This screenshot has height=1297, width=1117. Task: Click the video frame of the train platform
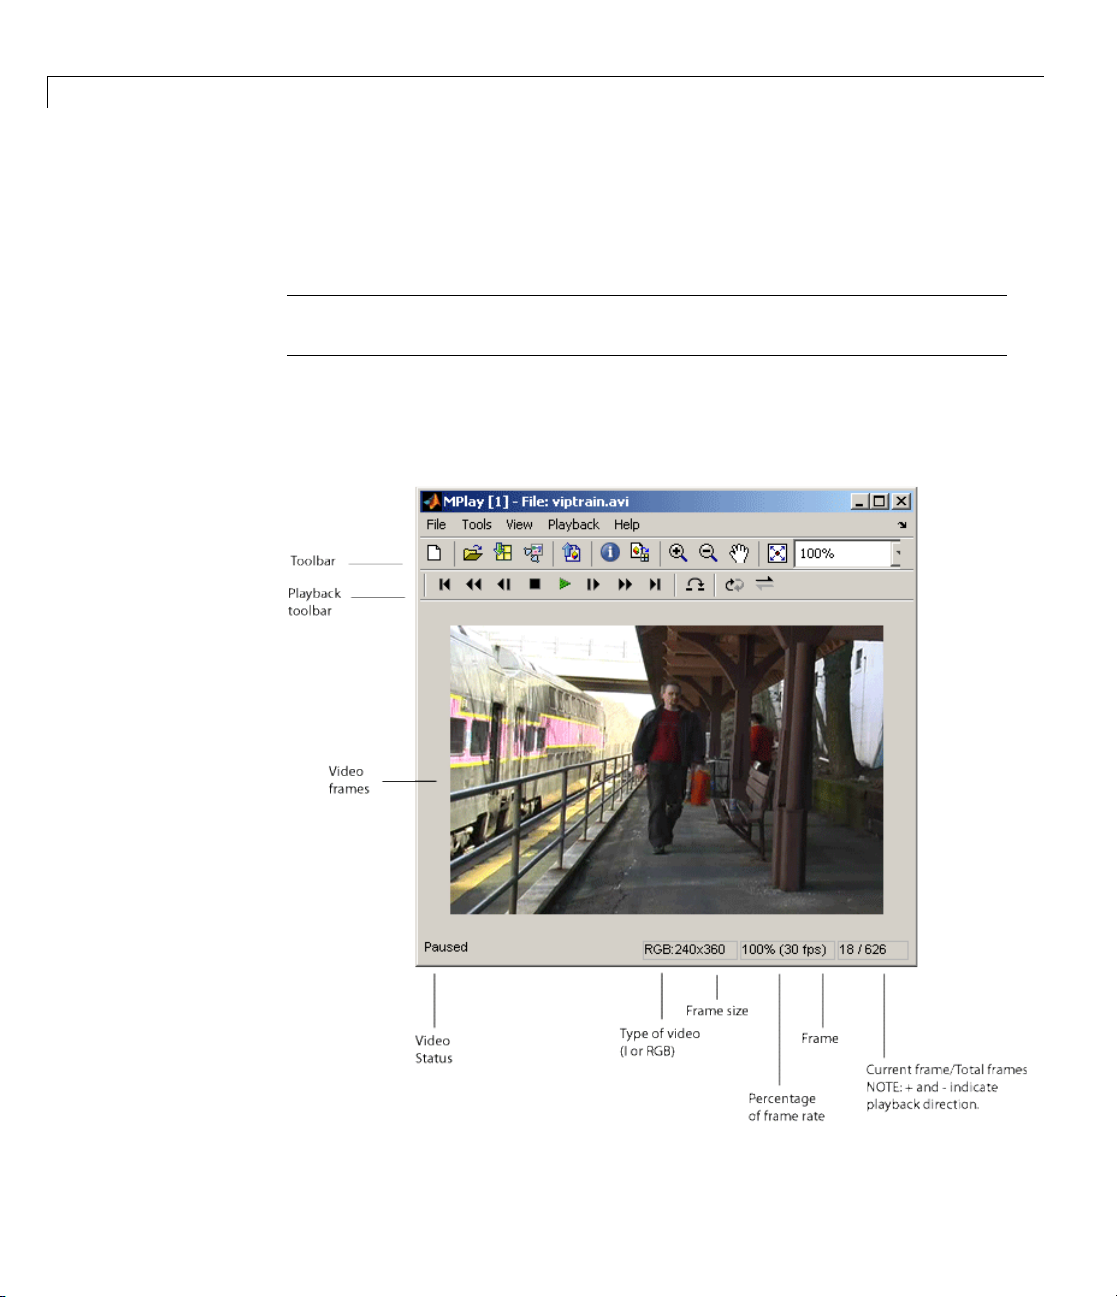click(666, 769)
